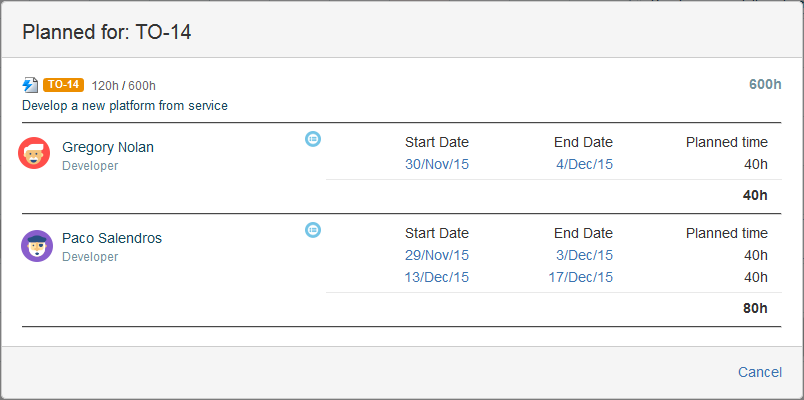
Task: Open the list icon for Paco Salendros
Action: [x=313, y=231]
